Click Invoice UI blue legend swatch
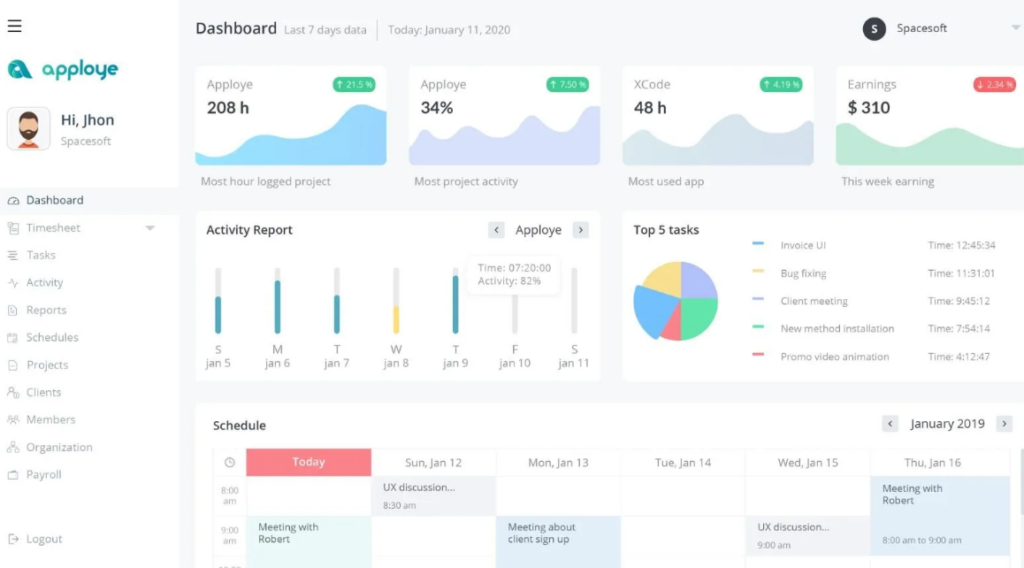This screenshot has height=568, width=1024. pos(758,244)
